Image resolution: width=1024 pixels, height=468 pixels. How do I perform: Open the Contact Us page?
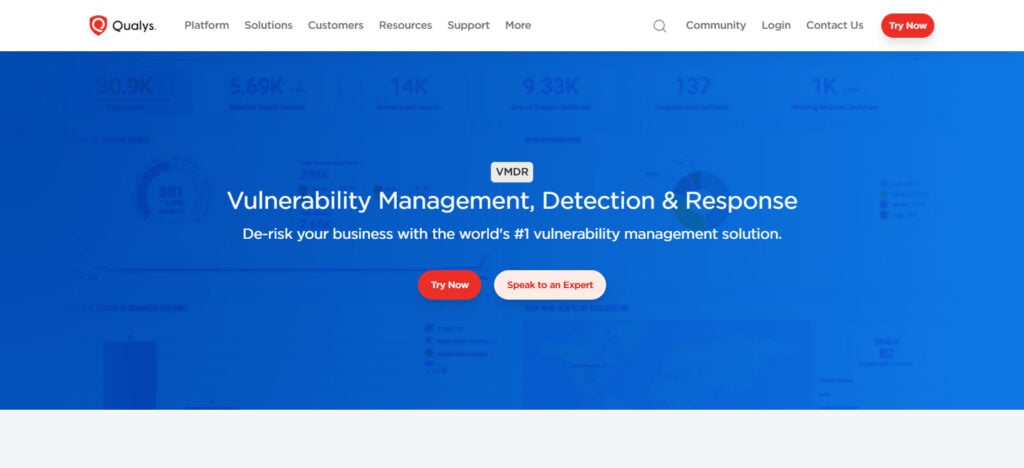tap(835, 25)
